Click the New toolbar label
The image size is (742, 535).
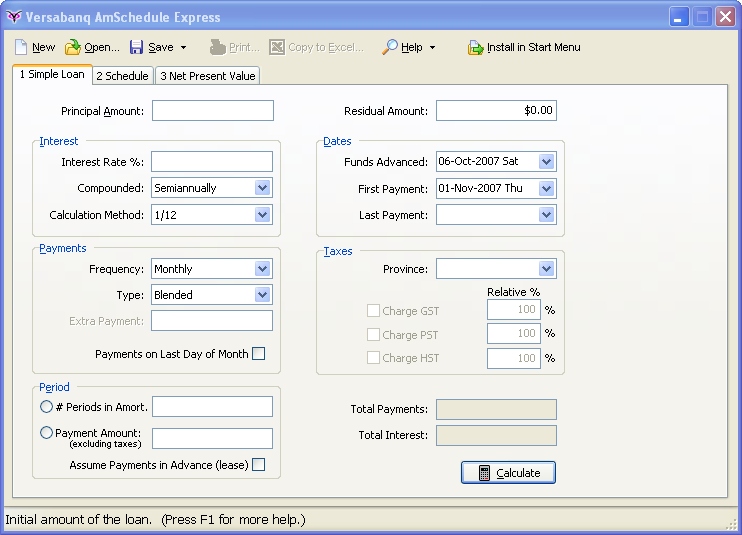click(x=44, y=47)
